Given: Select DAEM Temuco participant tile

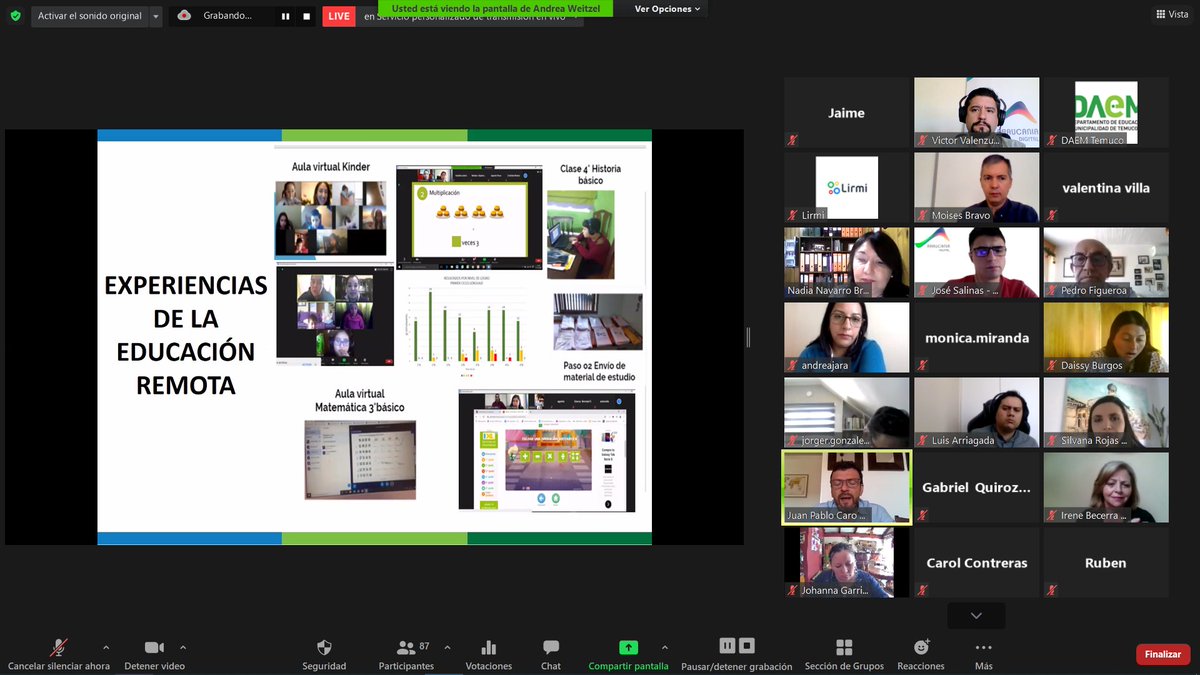Looking at the screenshot, I should point(1106,112).
